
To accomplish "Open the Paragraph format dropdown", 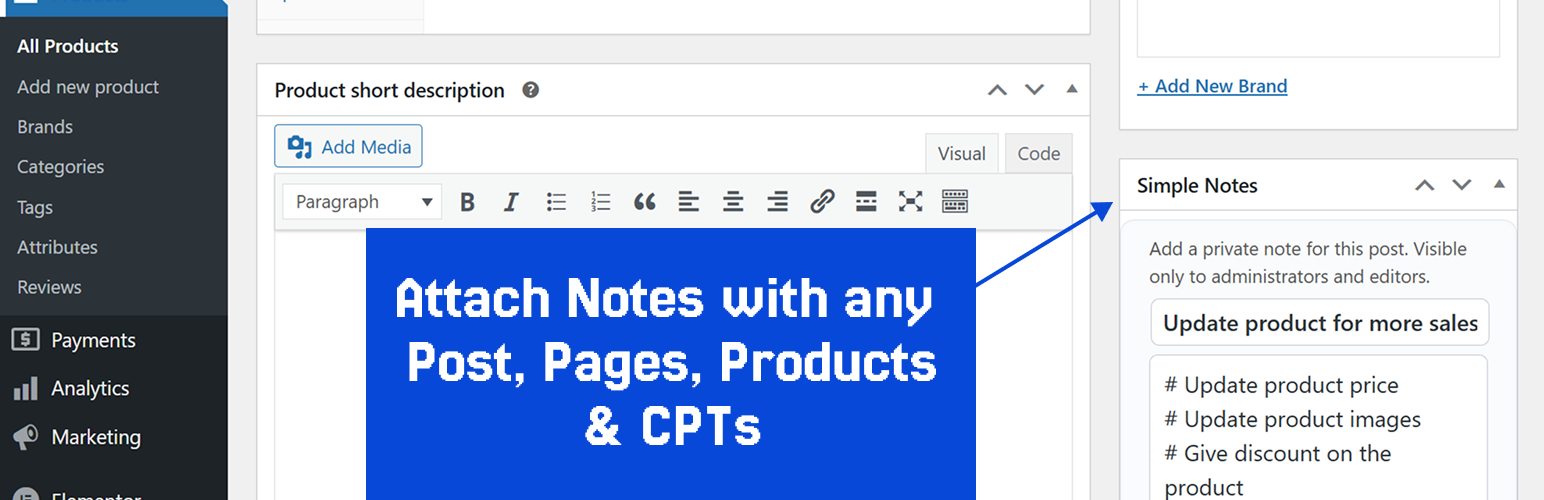I will pyautogui.click(x=363, y=202).
